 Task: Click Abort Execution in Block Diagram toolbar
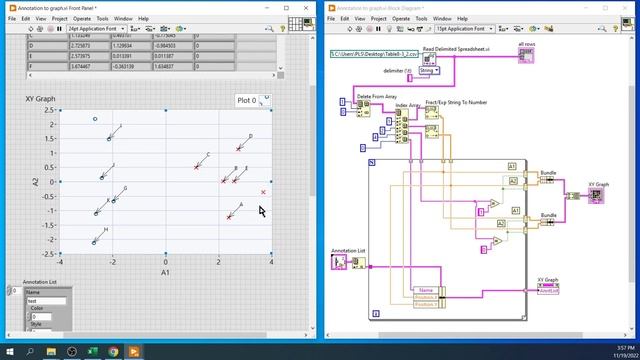tap(369, 29)
